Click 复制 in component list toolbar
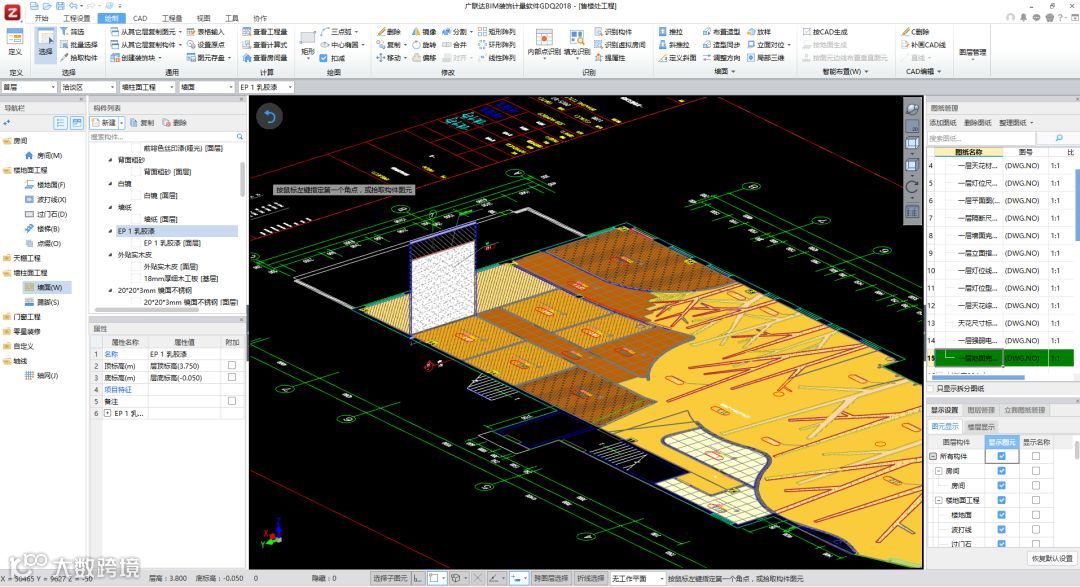The height and width of the screenshot is (587, 1080). (x=143, y=123)
